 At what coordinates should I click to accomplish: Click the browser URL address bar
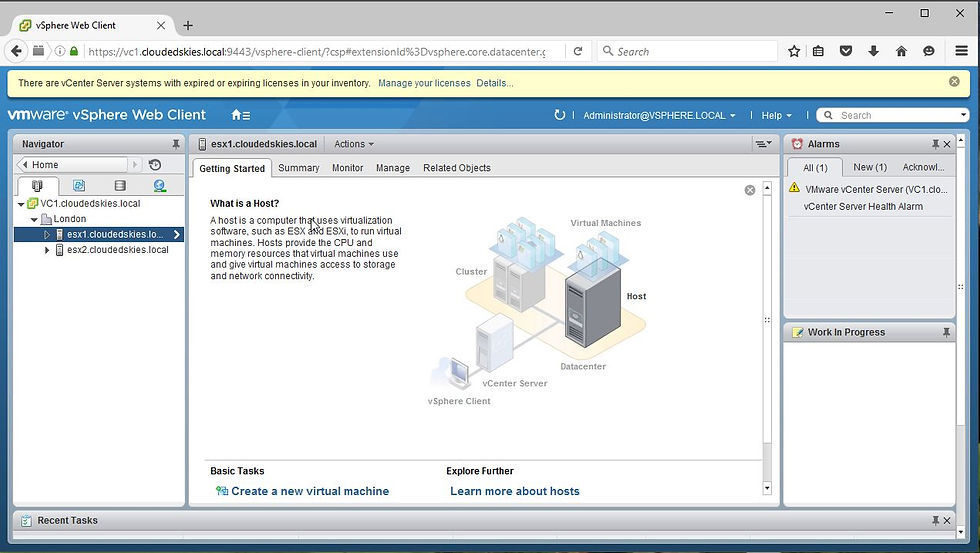tap(316, 52)
